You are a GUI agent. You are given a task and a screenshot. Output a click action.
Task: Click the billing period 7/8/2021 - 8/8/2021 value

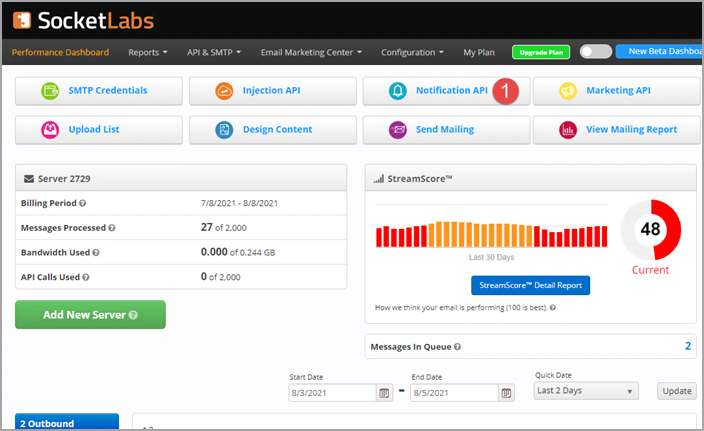click(x=239, y=203)
